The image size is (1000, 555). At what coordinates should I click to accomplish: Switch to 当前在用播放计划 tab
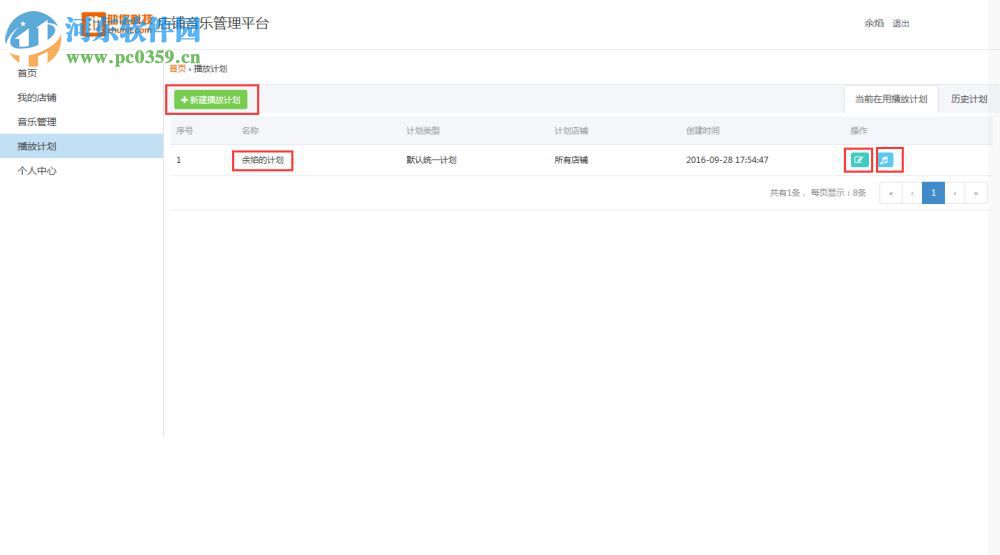point(890,99)
